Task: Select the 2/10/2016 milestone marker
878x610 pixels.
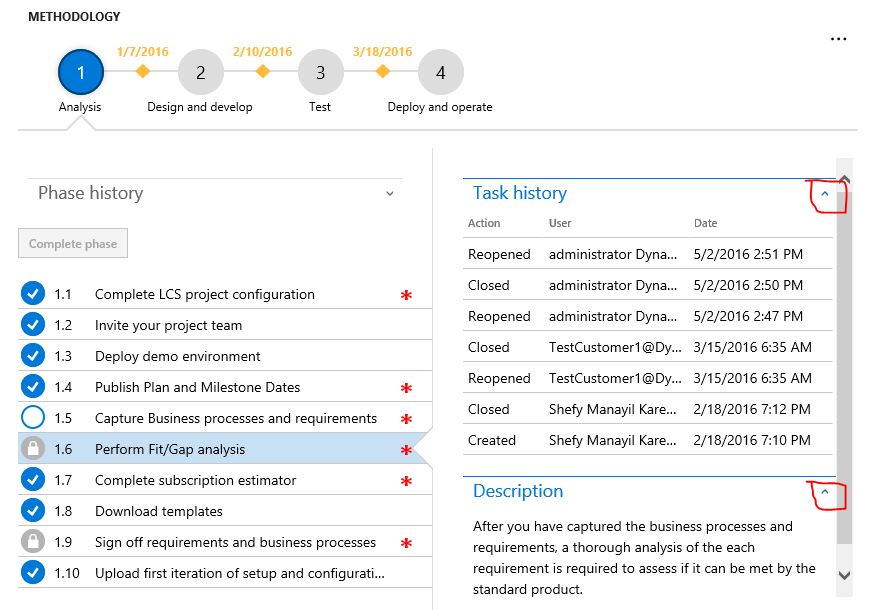Action: pos(262,71)
